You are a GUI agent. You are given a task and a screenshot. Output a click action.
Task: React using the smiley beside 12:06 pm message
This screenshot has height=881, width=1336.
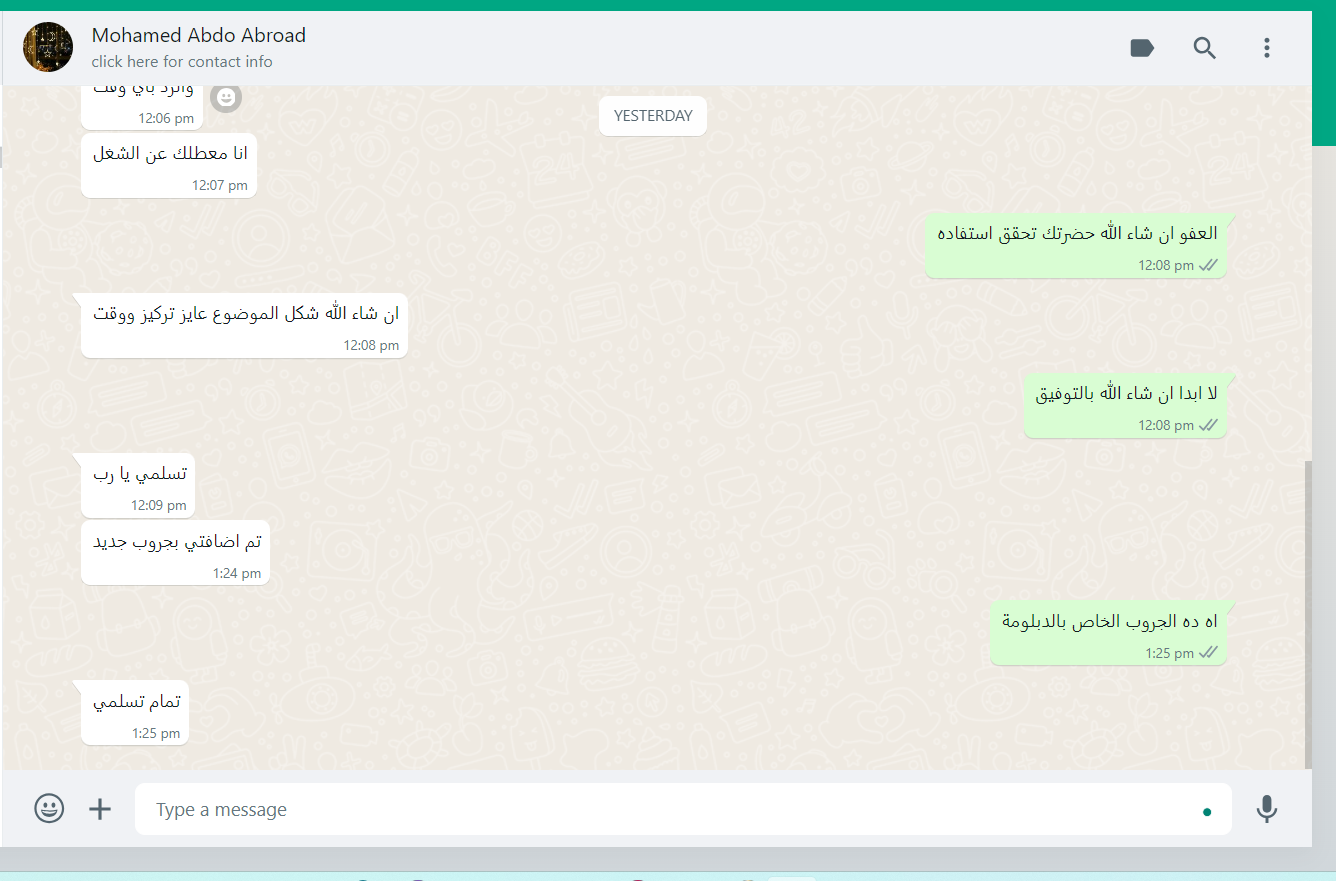(227, 97)
